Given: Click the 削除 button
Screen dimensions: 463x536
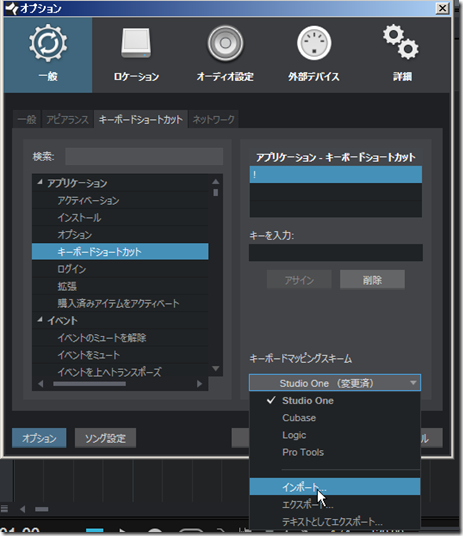Looking at the screenshot, I should (372, 280).
